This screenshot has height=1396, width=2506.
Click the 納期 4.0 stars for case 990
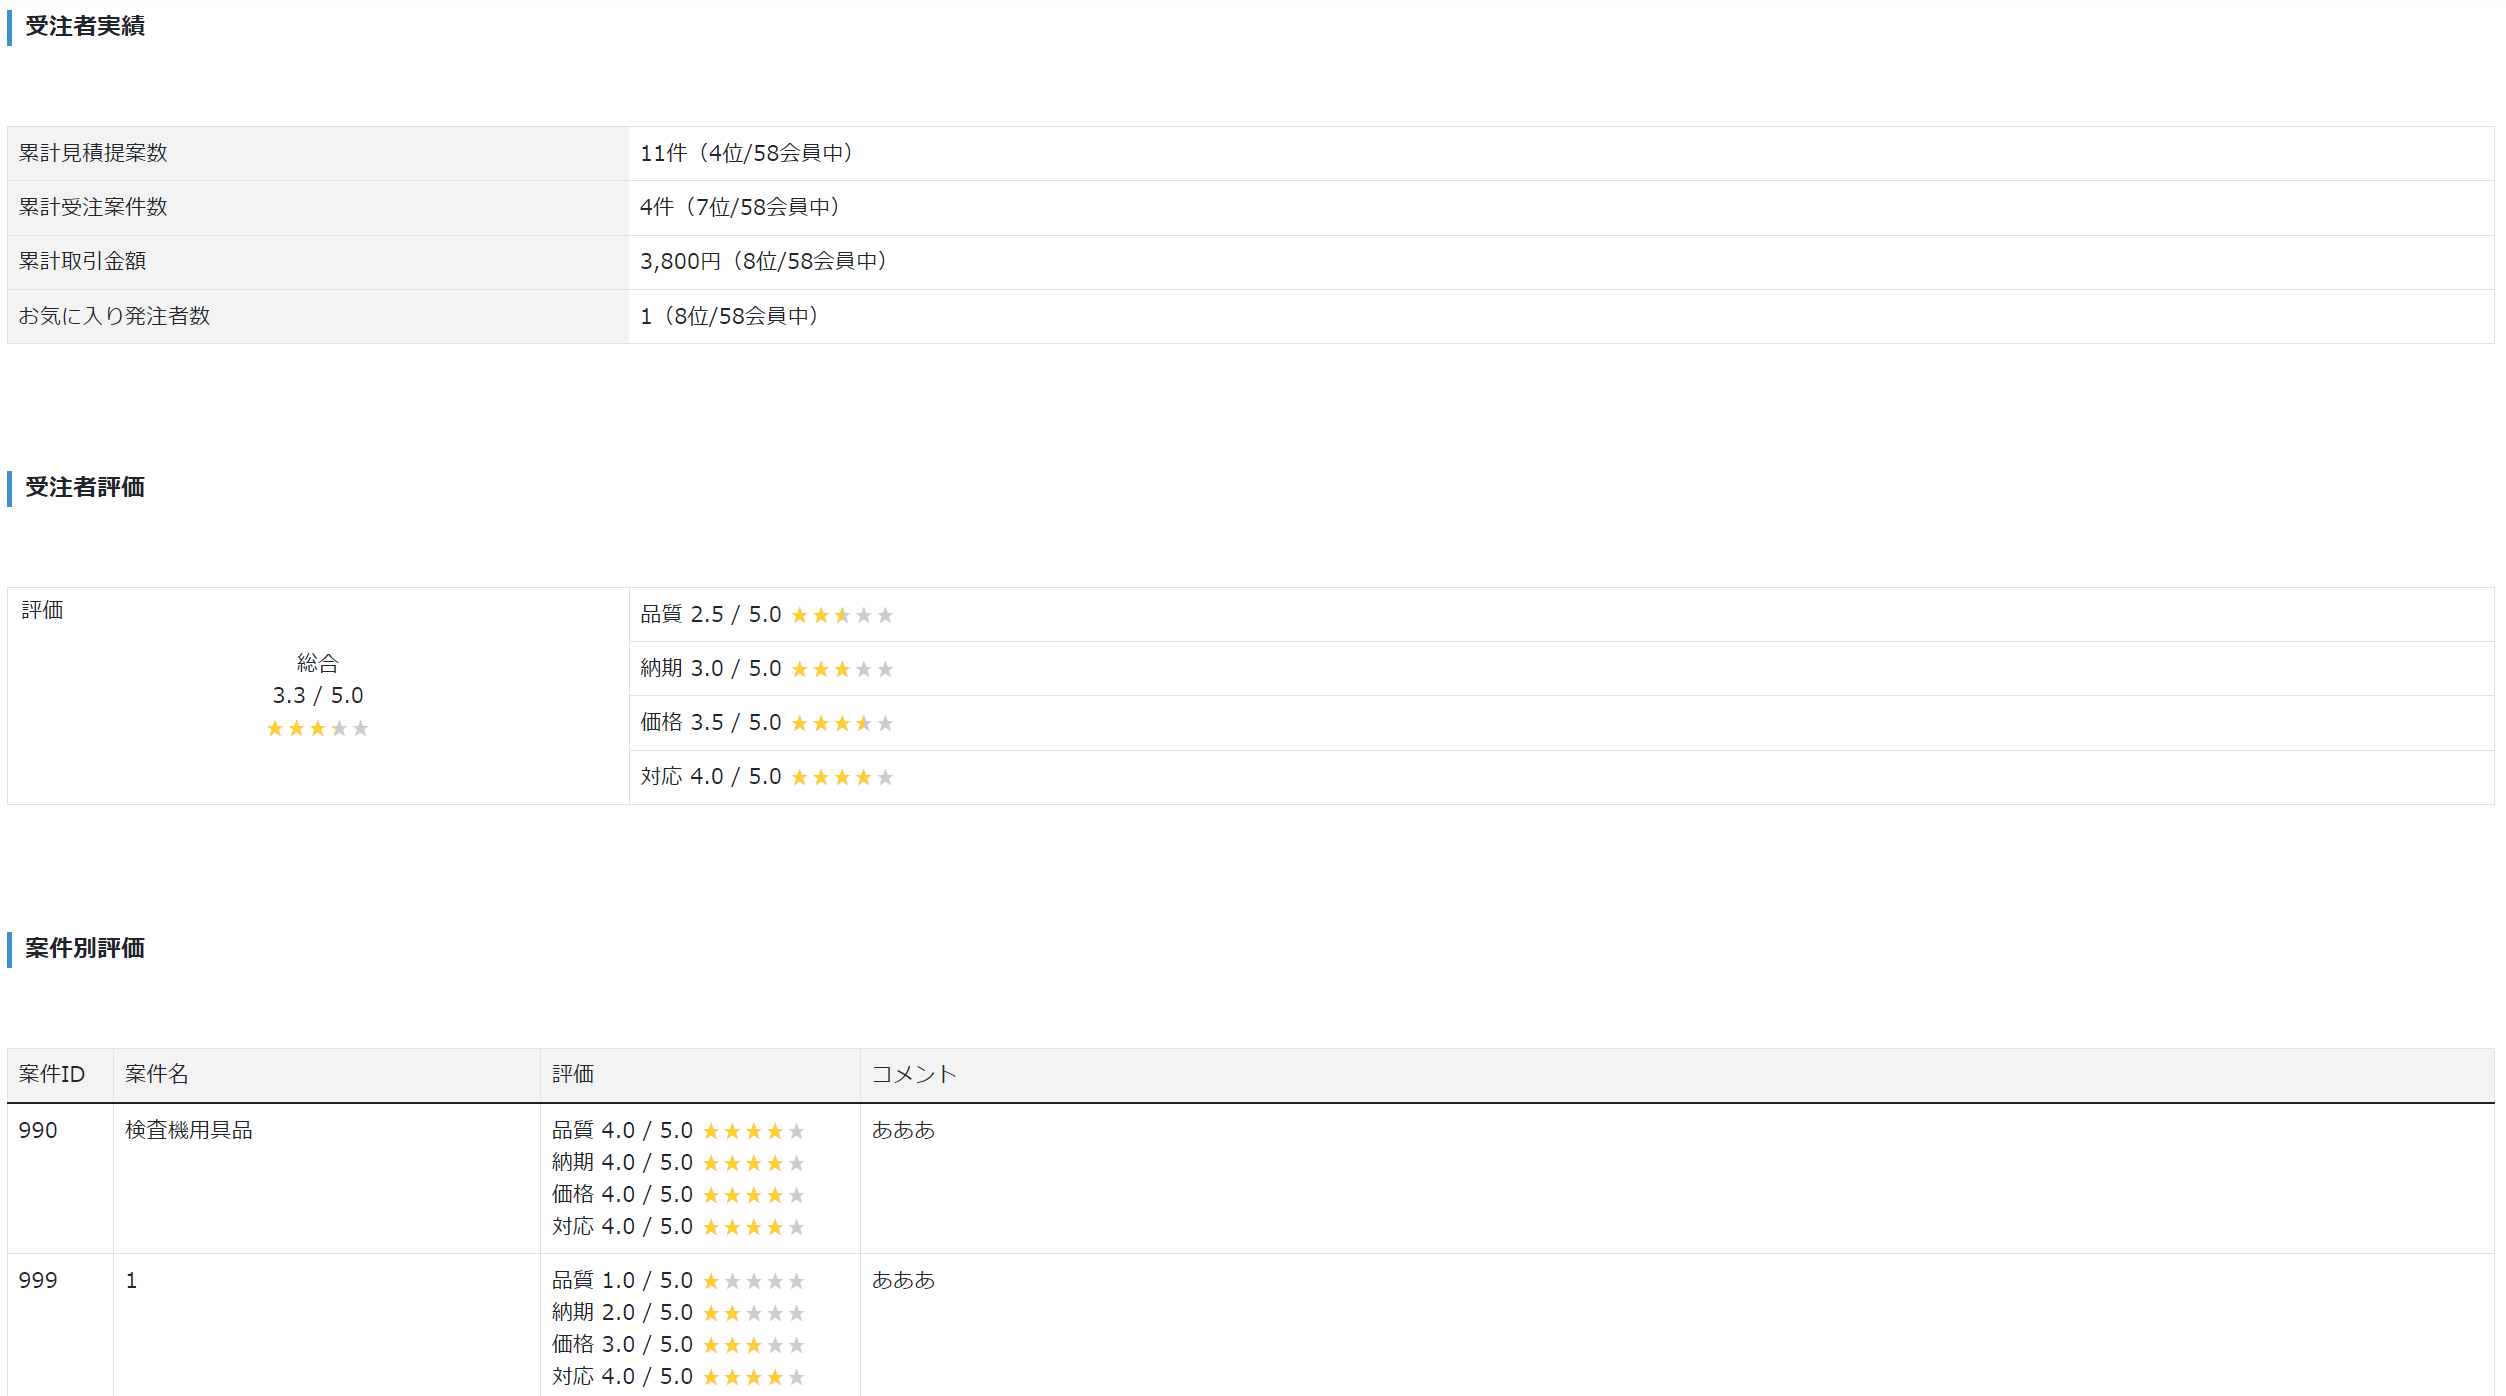(x=754, y=1163)
